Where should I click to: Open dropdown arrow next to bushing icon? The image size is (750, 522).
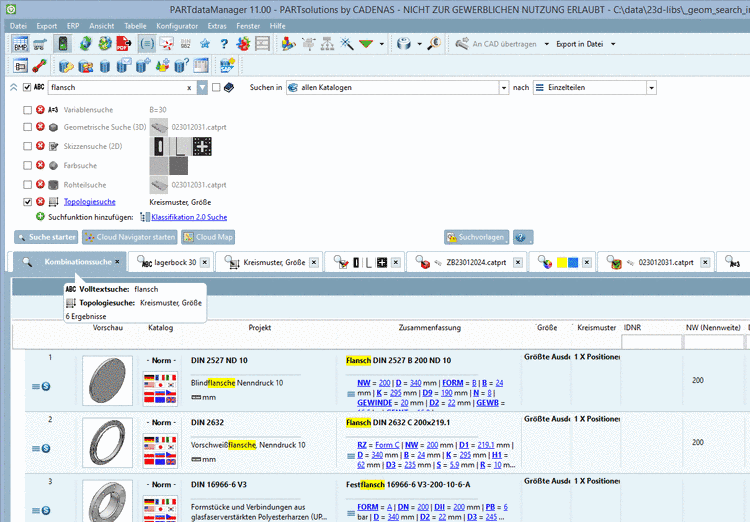coord(419,44)
